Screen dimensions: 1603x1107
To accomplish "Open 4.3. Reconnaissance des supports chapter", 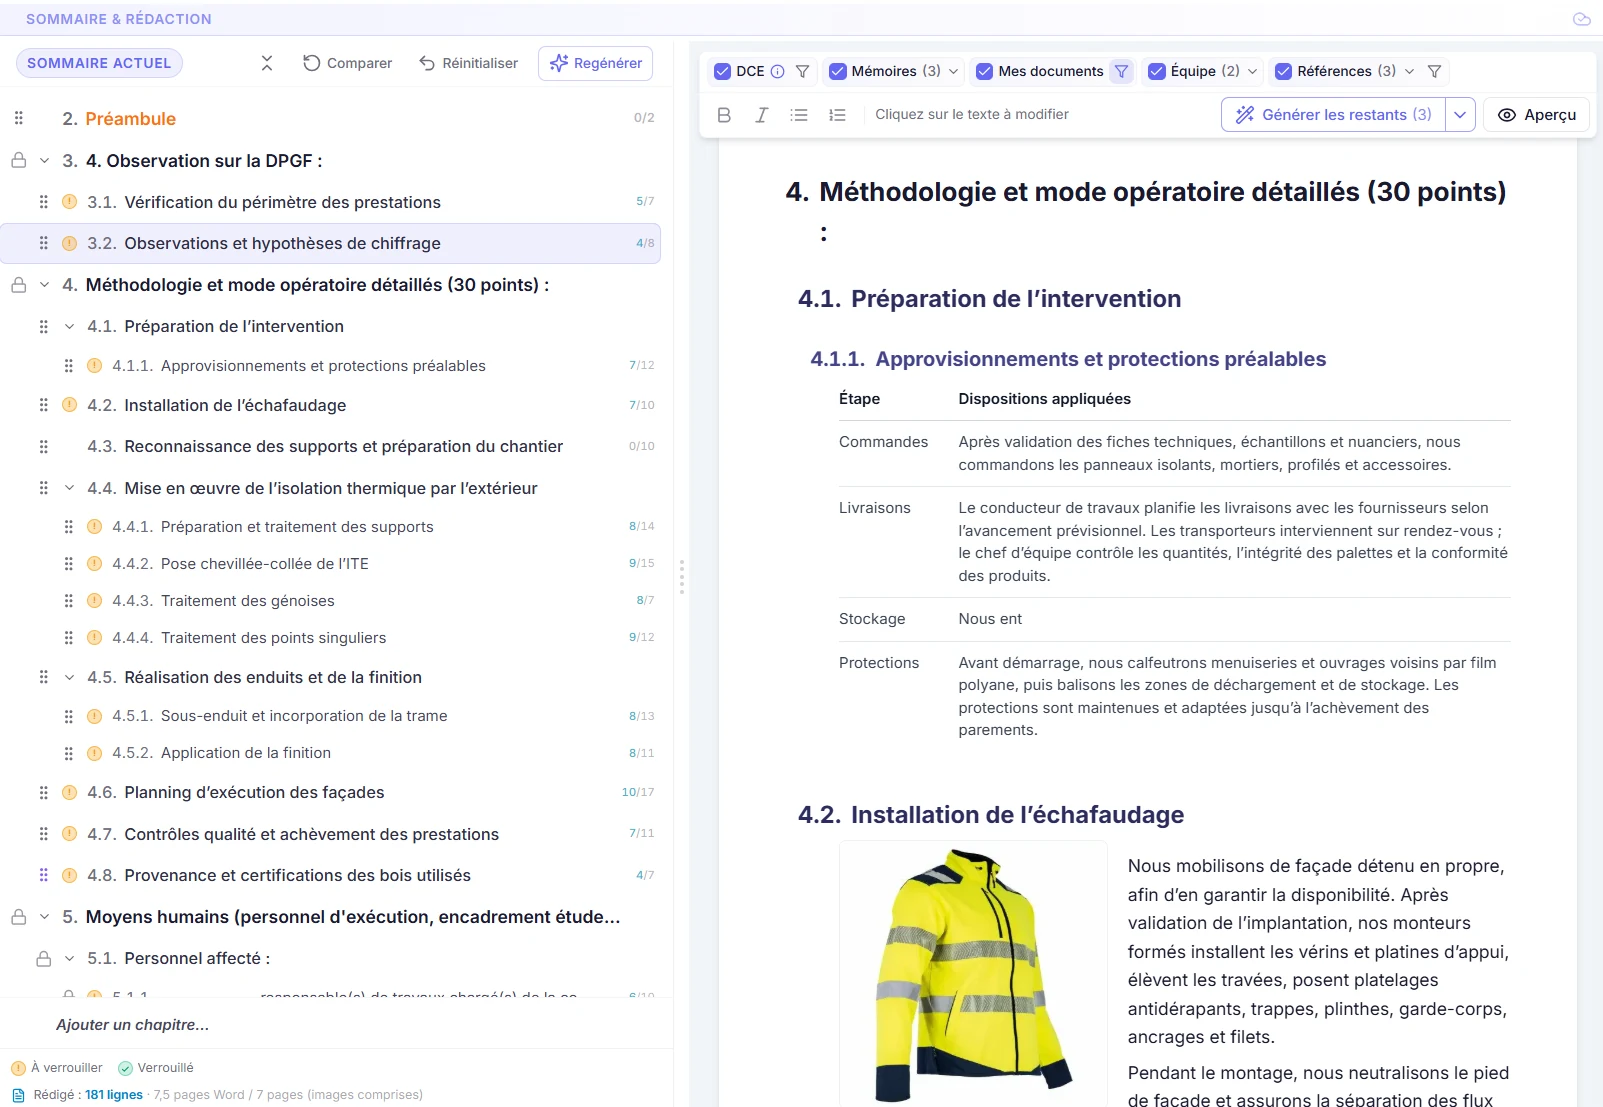I will 330,446.
